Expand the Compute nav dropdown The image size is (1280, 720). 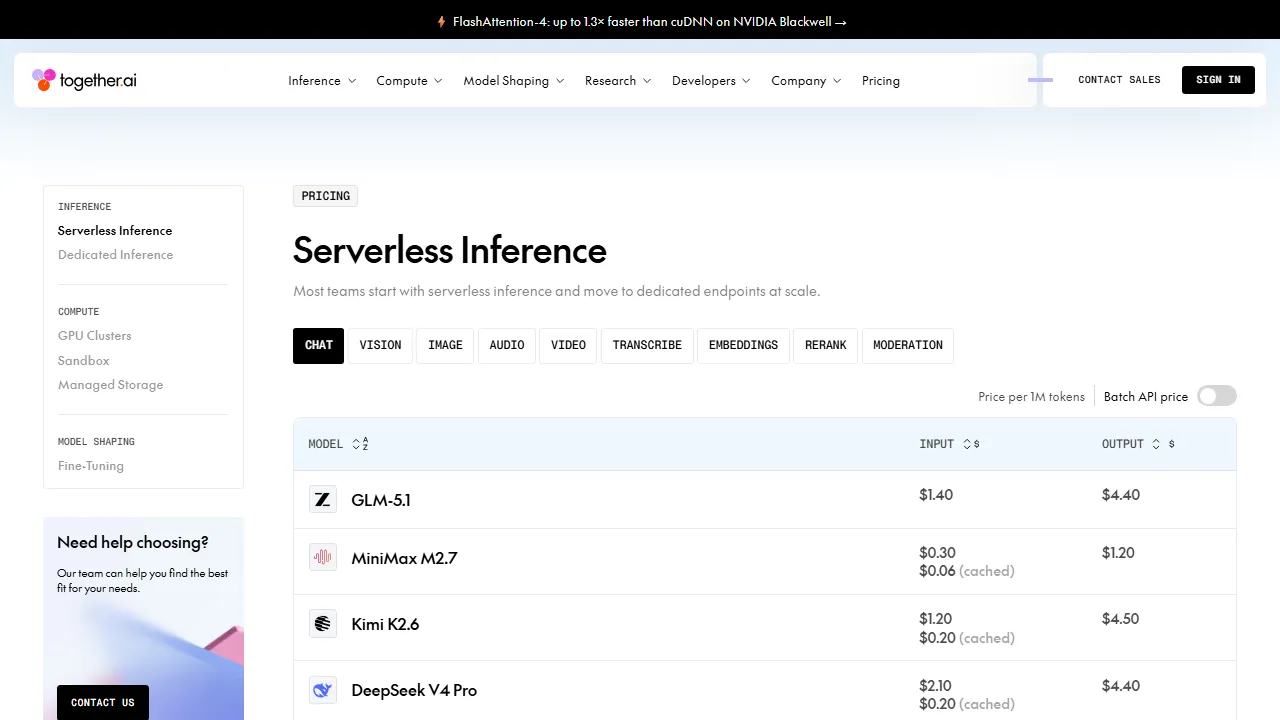409,81
